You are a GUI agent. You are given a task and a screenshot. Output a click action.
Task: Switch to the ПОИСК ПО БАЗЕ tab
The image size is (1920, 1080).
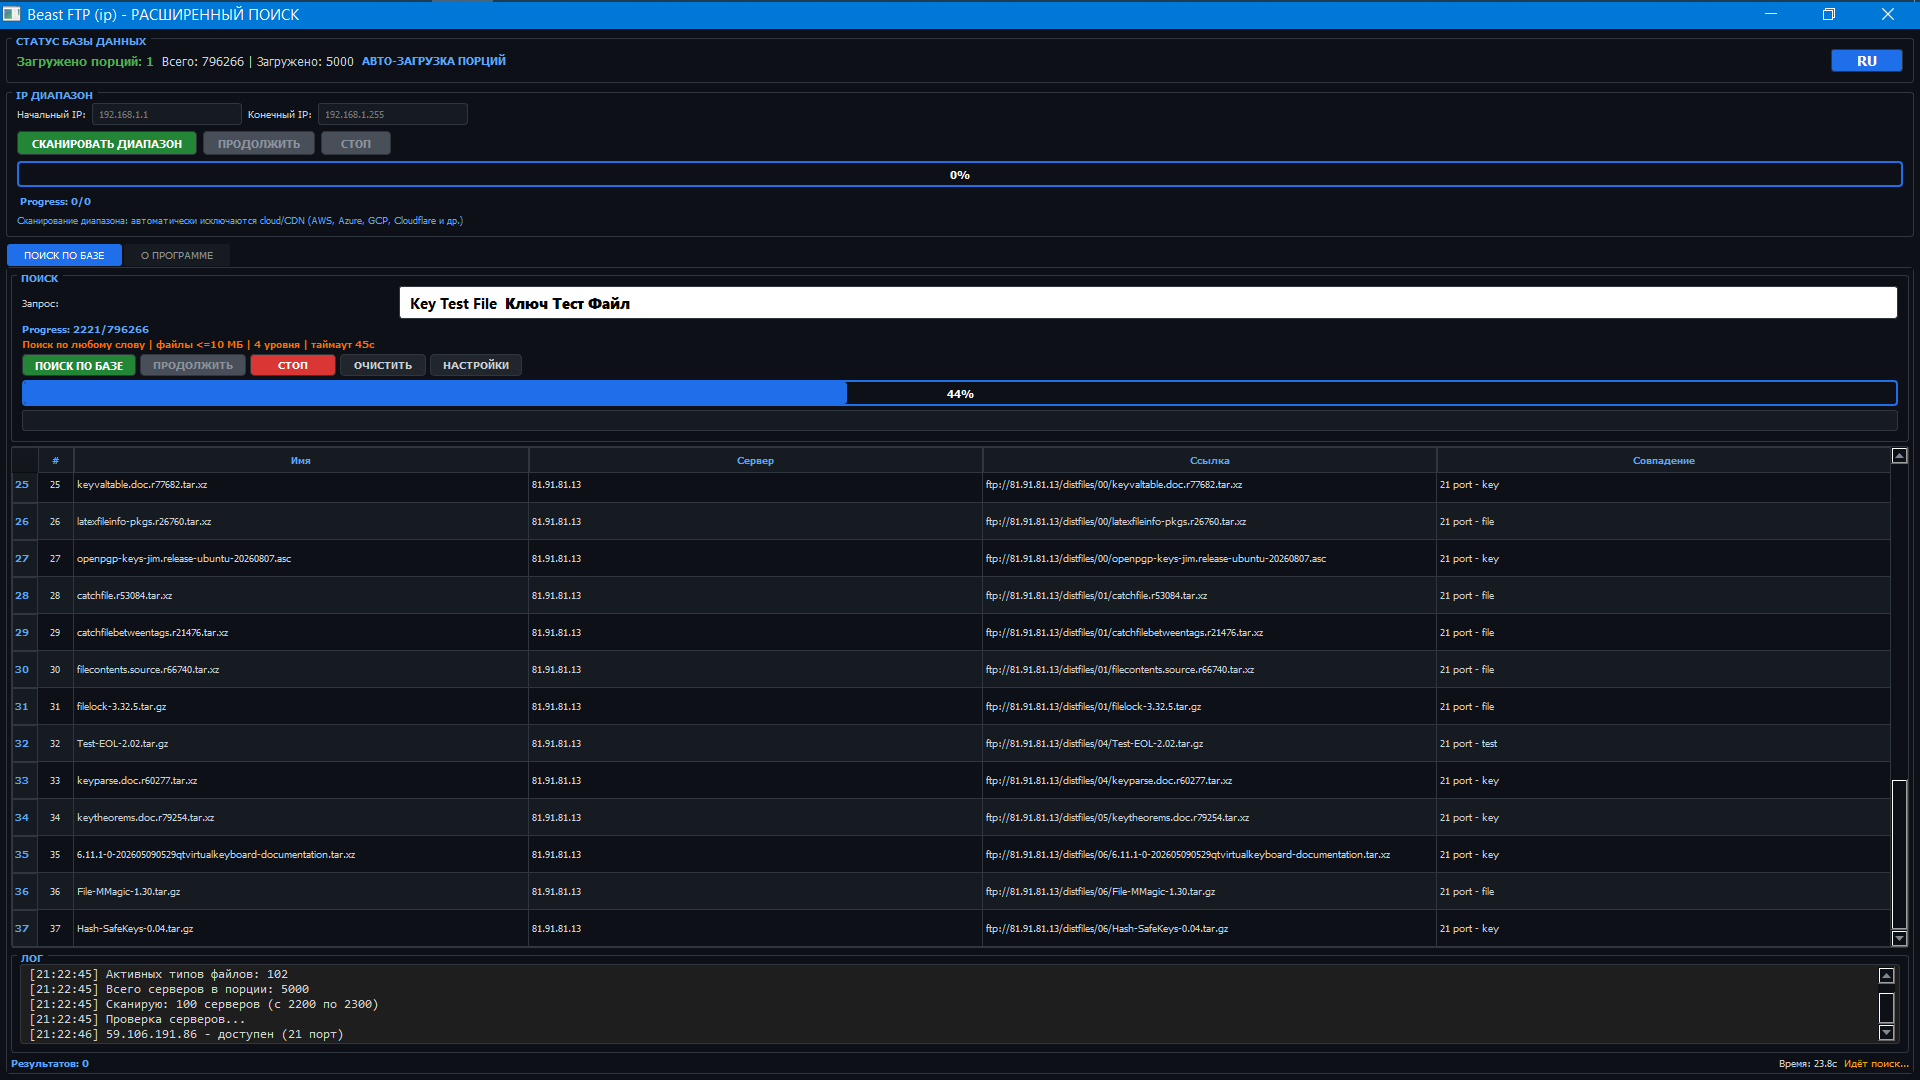pyautogui.click(x=64, y=256)
